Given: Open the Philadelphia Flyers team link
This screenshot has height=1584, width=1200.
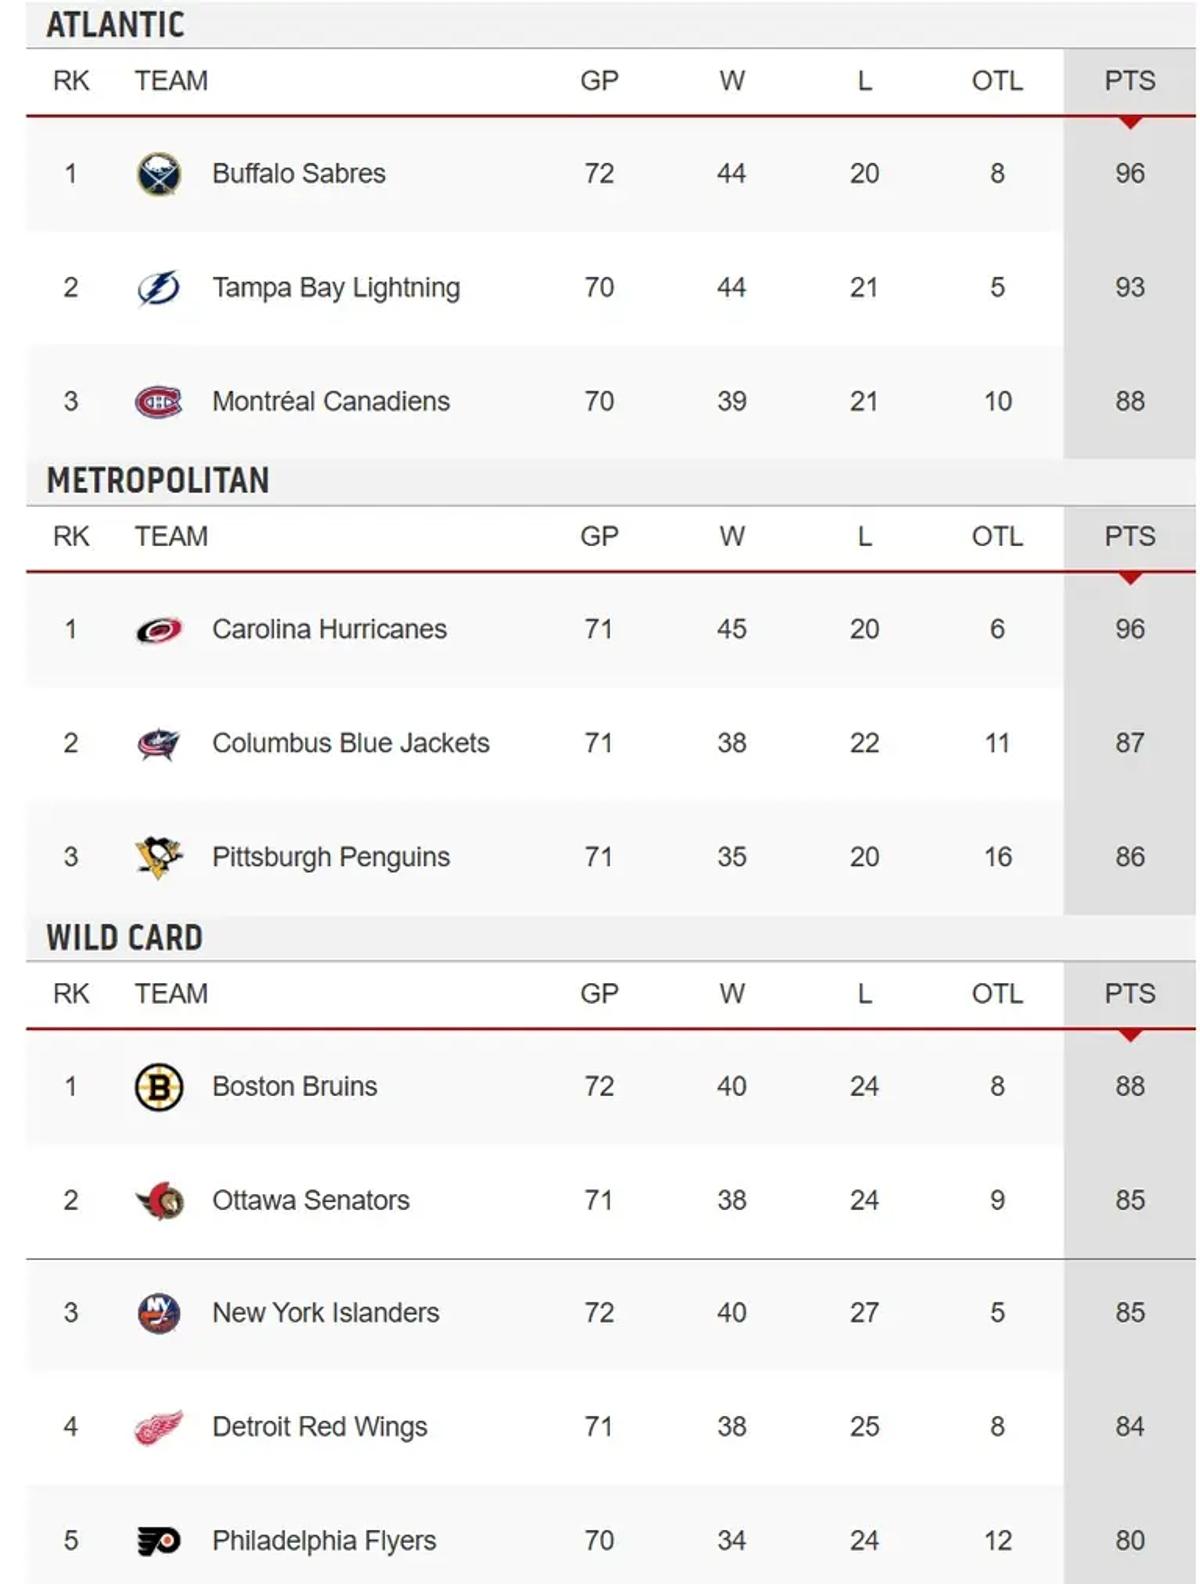Looking at the screenshot, I should pos(324,1541).
